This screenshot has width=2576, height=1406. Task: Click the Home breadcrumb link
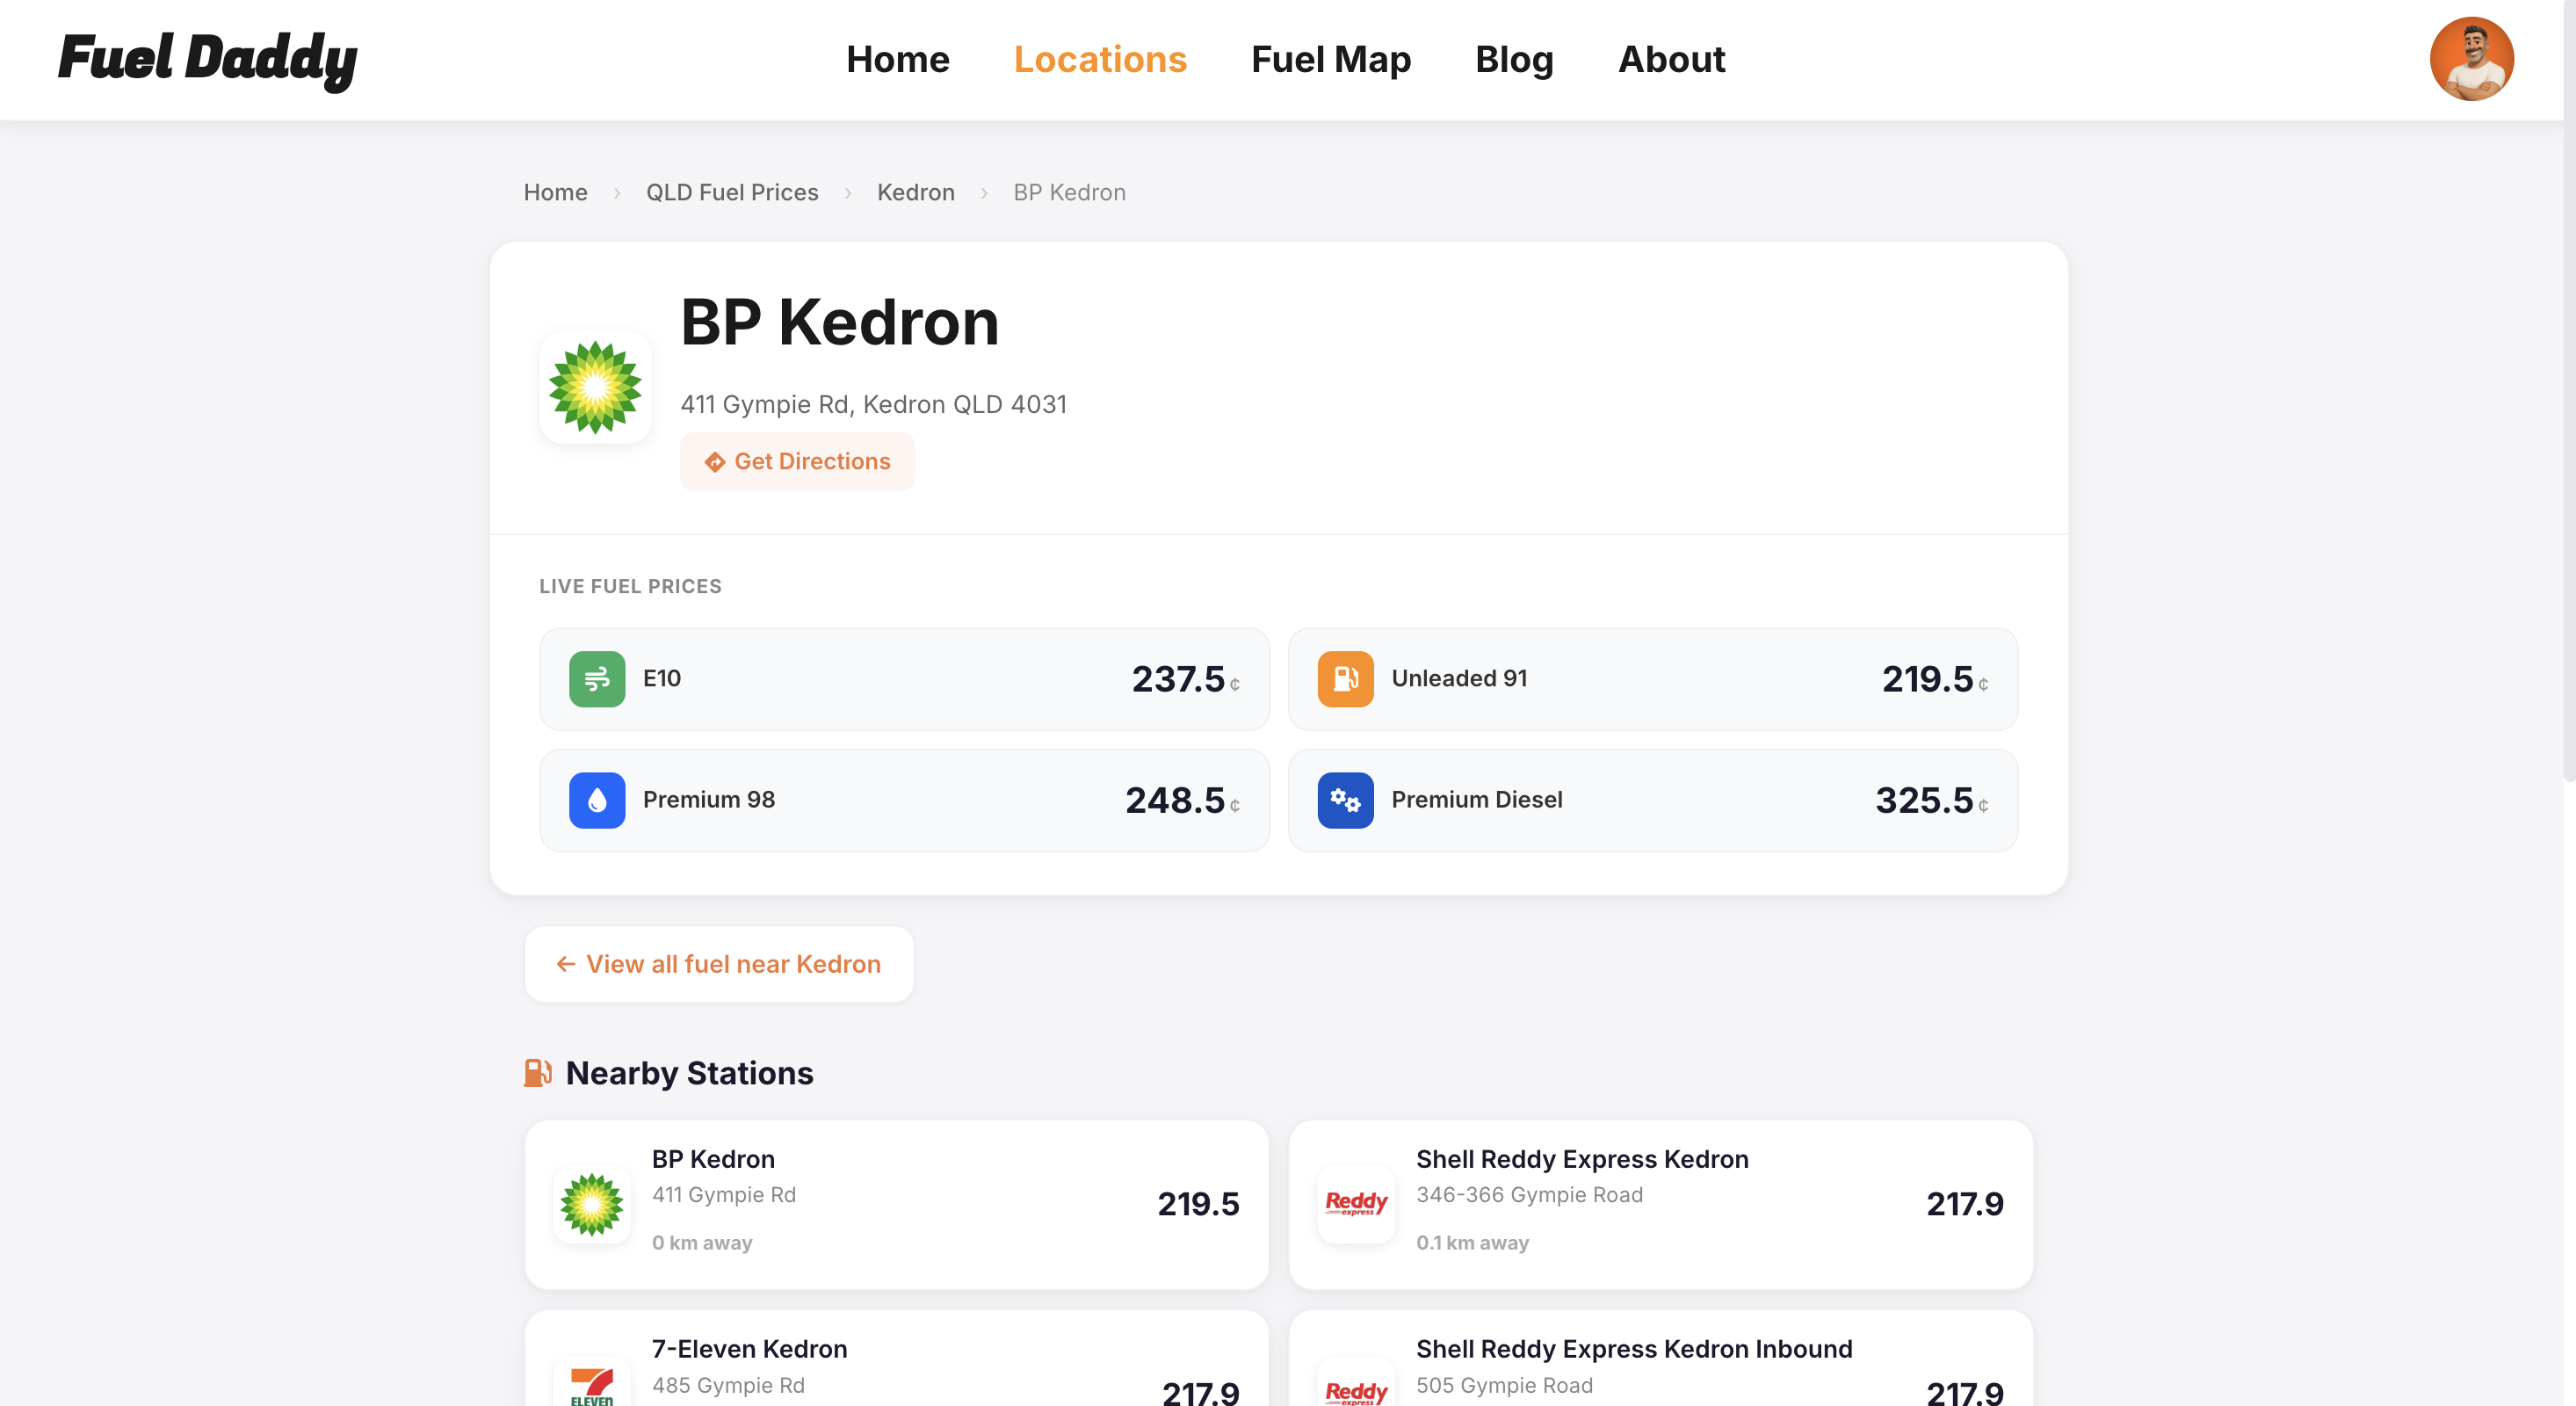555,192
